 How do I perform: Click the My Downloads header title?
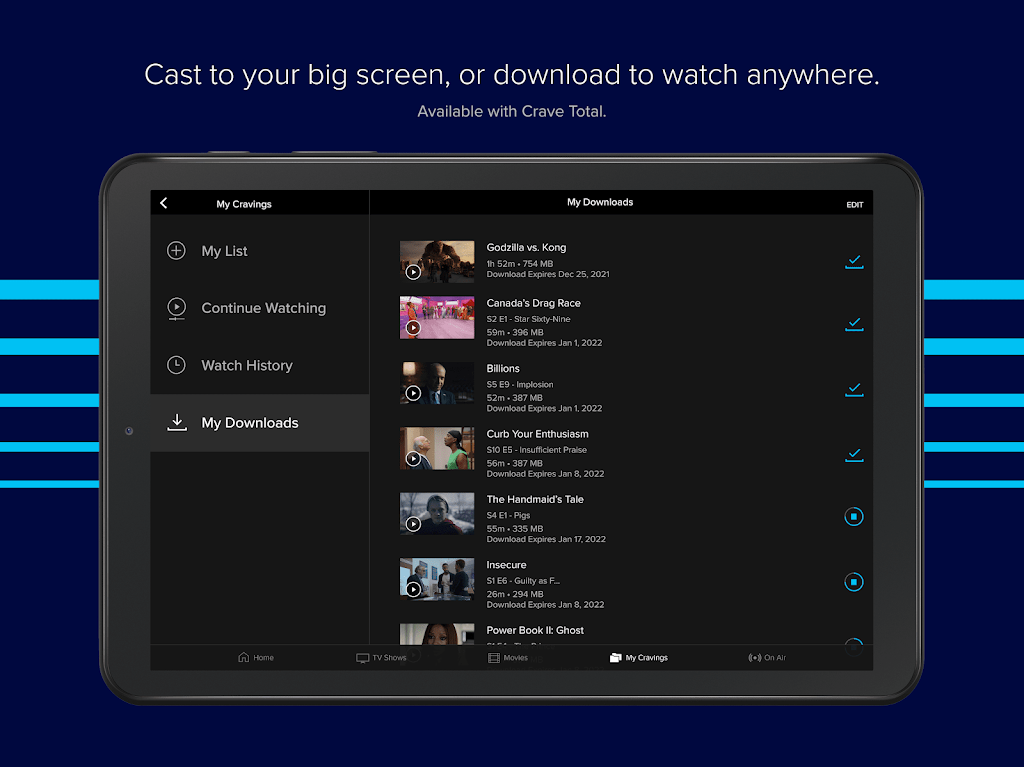click(600, 202)
